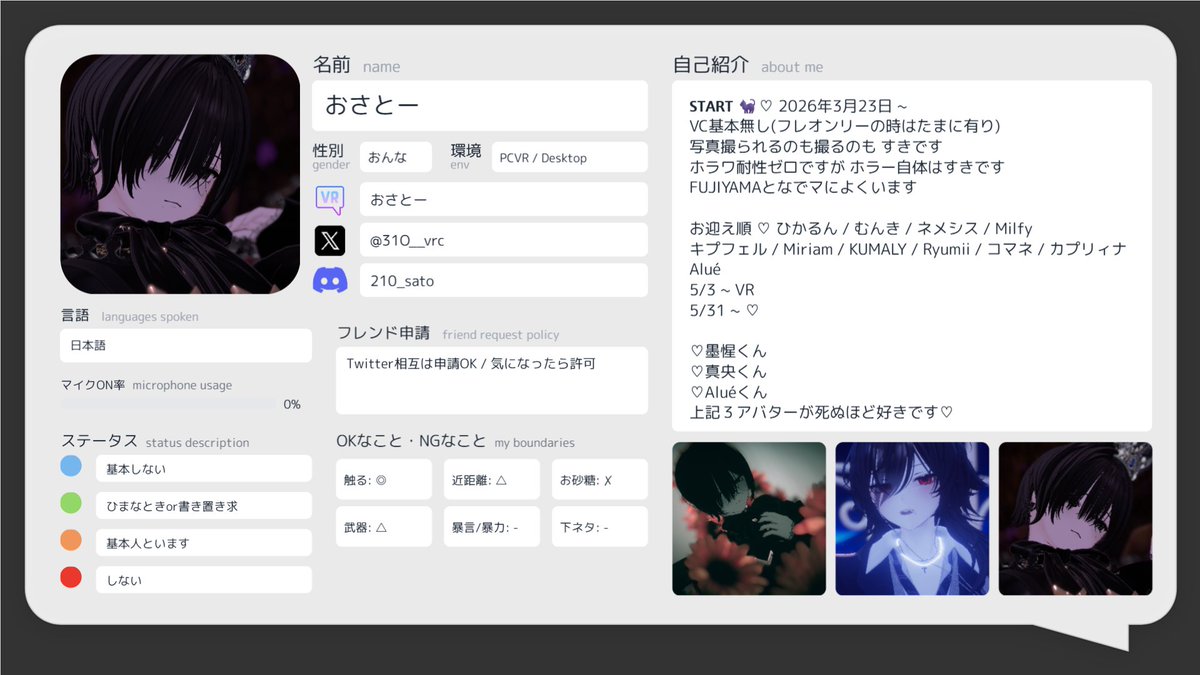Screen dimensions: 1200x675
Task: Click the OKなこと・NGなこと heading
Action: click(x=455, y=441)
